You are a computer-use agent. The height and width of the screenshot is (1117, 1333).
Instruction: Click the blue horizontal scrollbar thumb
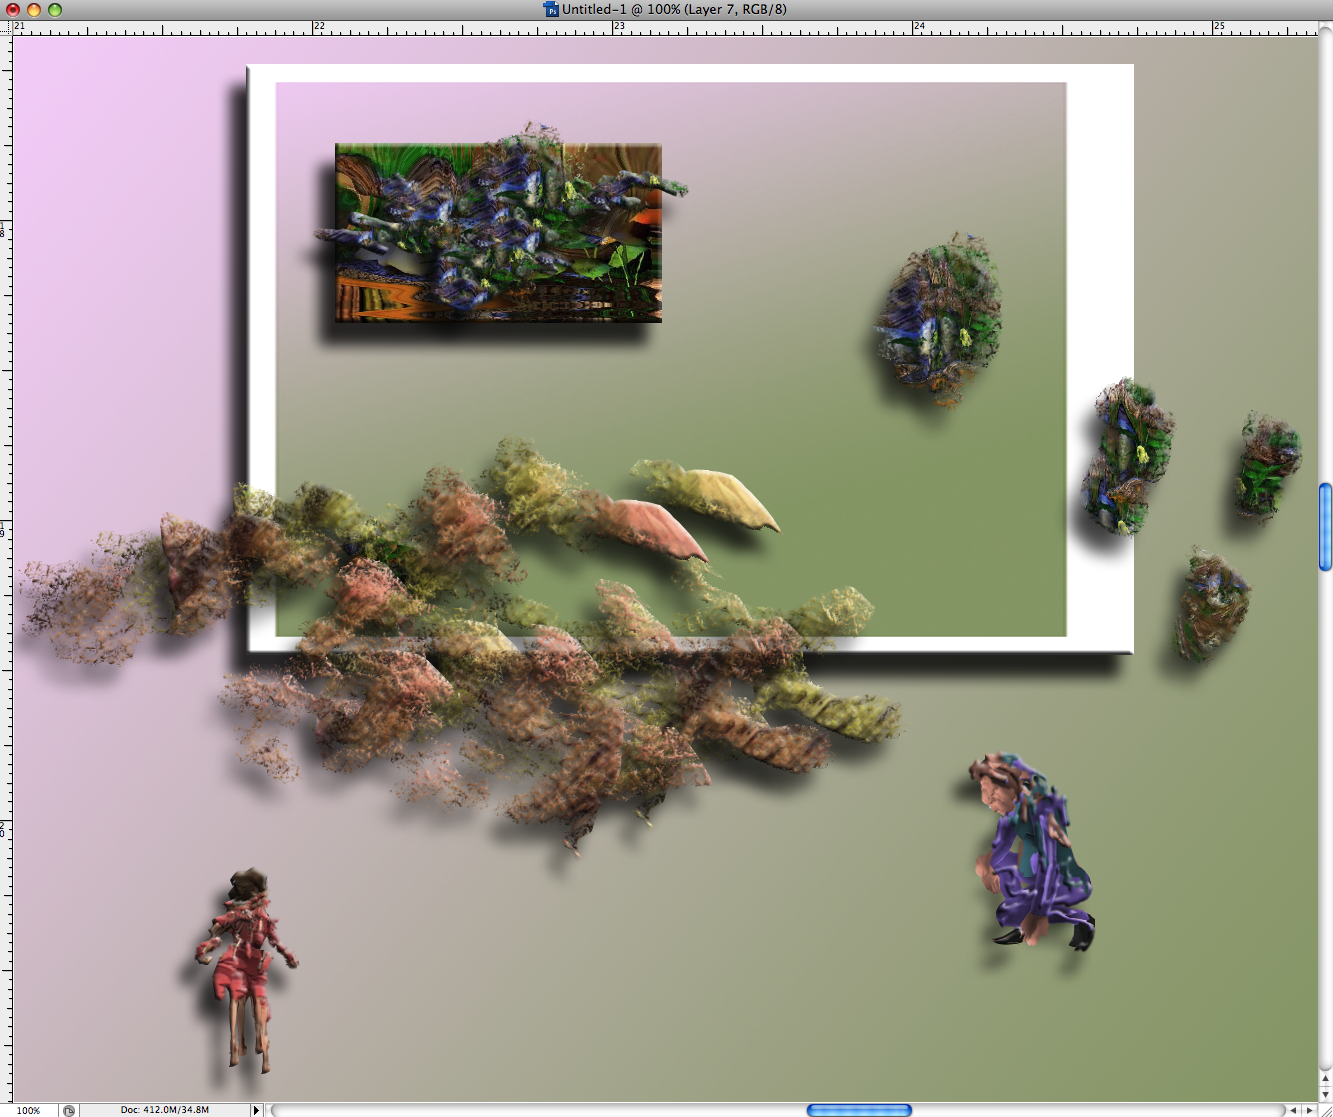(x=859, y=1110)
